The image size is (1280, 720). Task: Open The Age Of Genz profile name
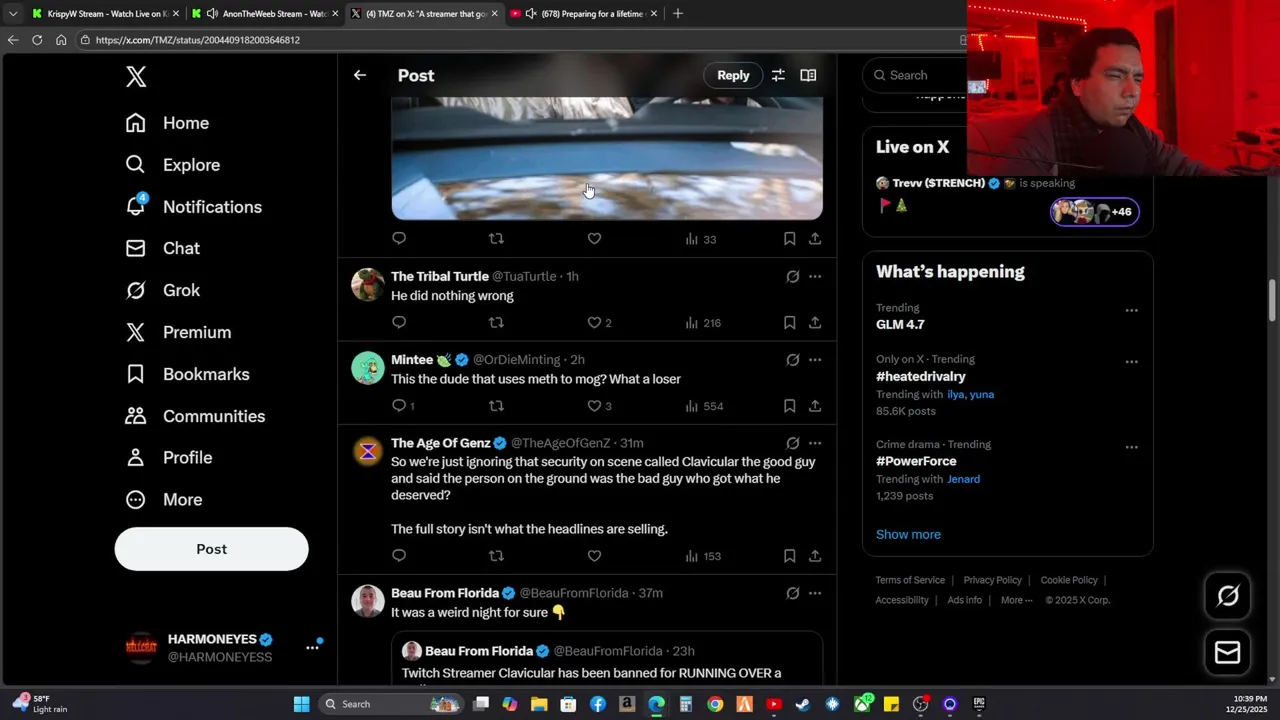441,443
